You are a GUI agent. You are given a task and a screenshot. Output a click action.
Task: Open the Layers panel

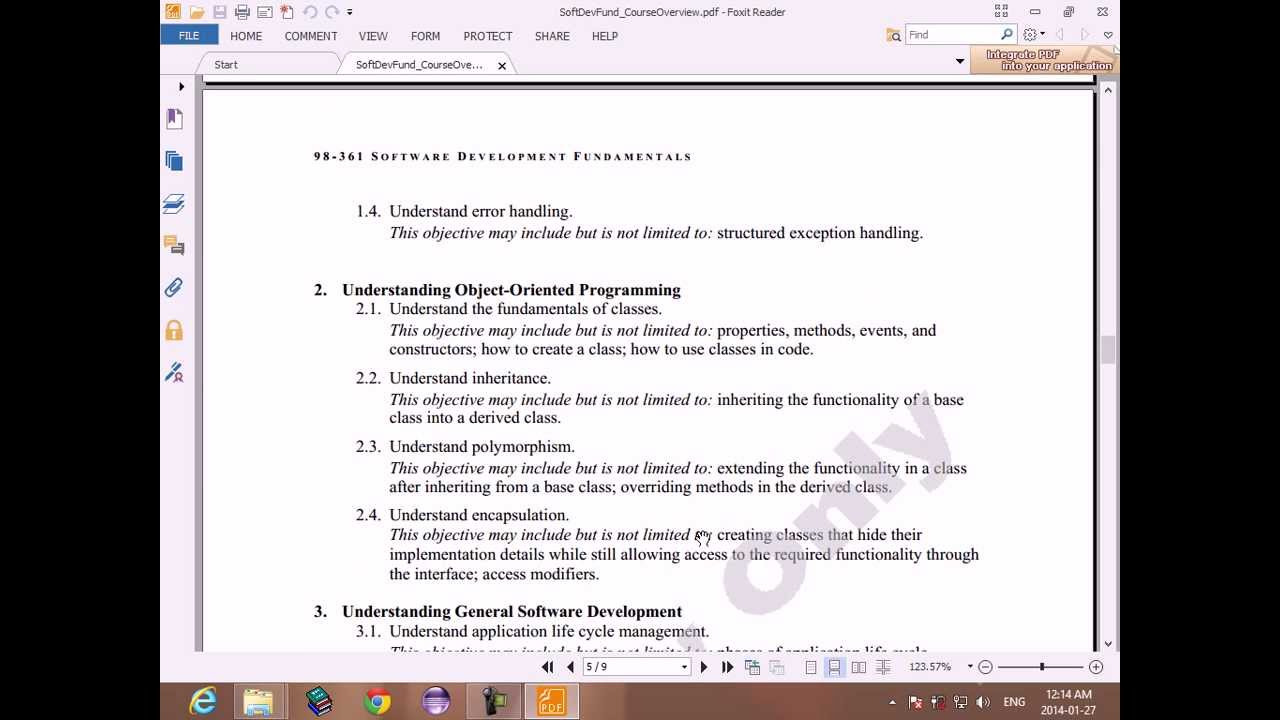coord(174,204)
